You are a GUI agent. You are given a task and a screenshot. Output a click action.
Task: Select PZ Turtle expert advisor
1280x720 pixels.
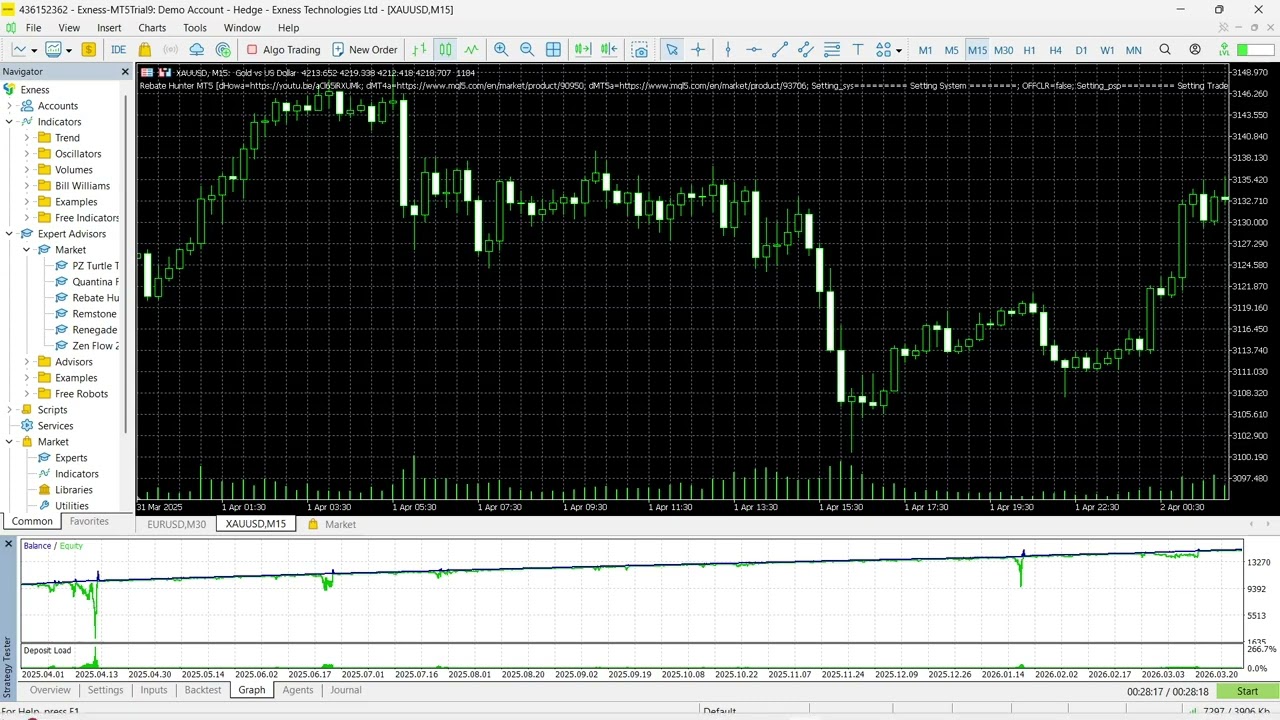(x=87, y=266)
